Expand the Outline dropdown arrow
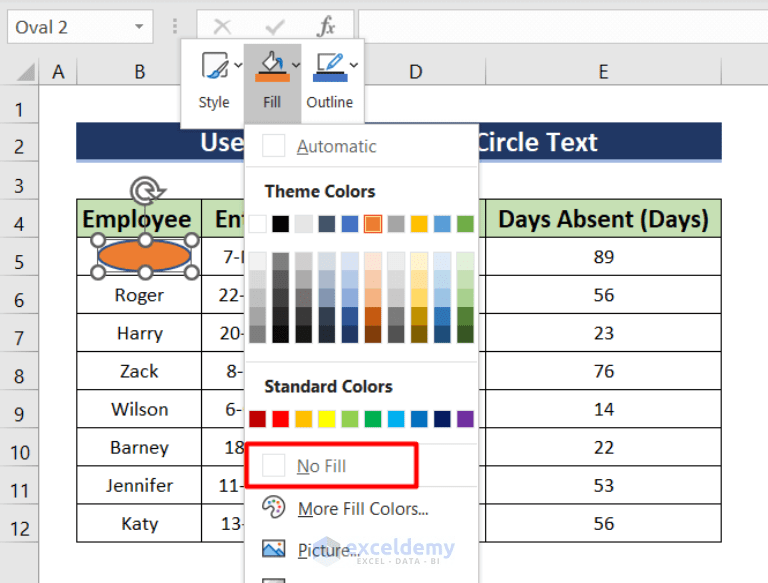Viewport: 768px width, 583px height. tap(354, 65)
